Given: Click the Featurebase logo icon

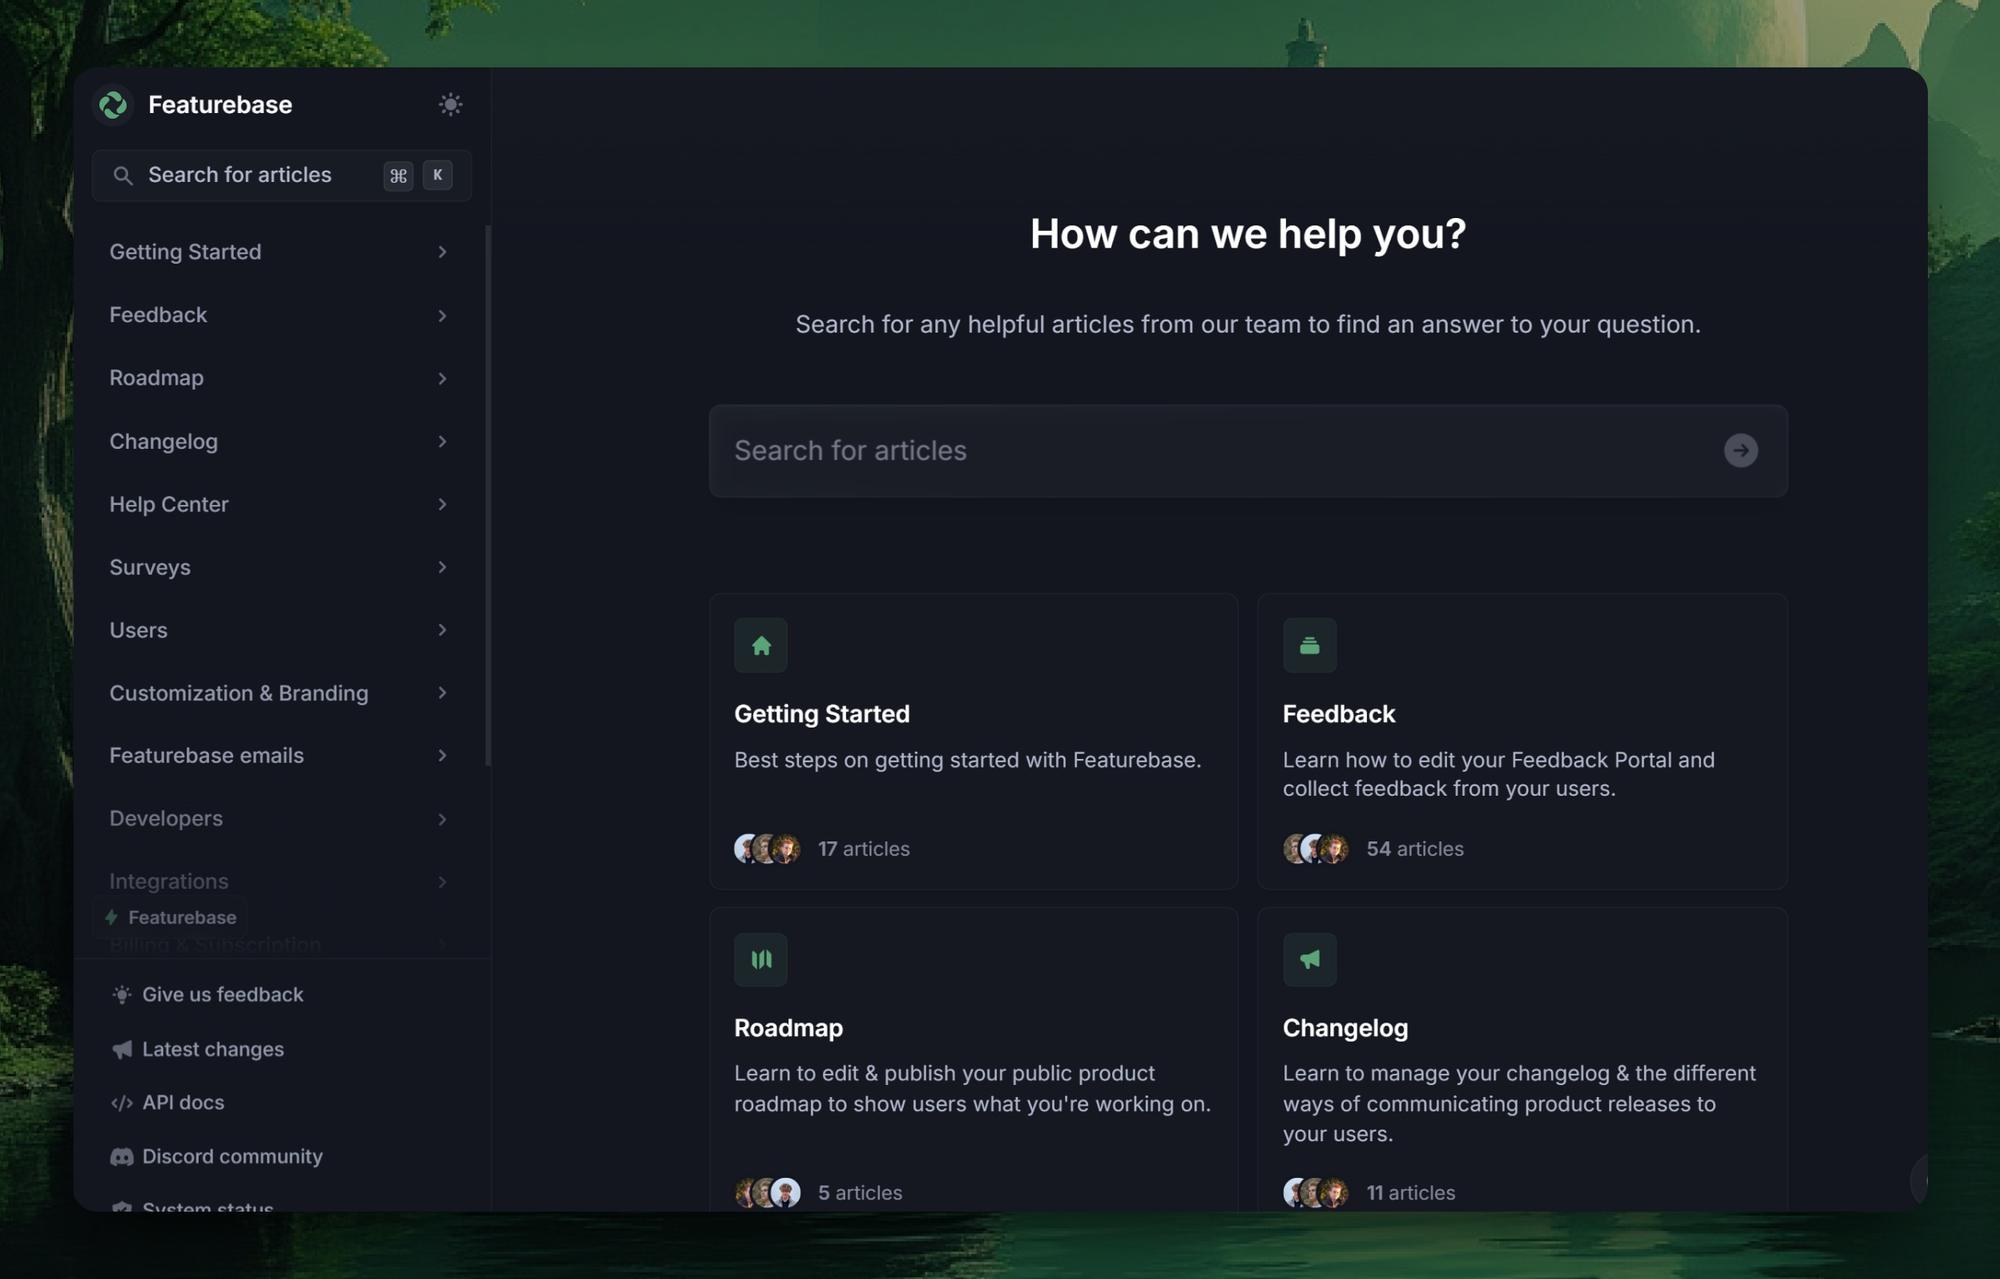Looking at the screenshot, I should 113,104.
